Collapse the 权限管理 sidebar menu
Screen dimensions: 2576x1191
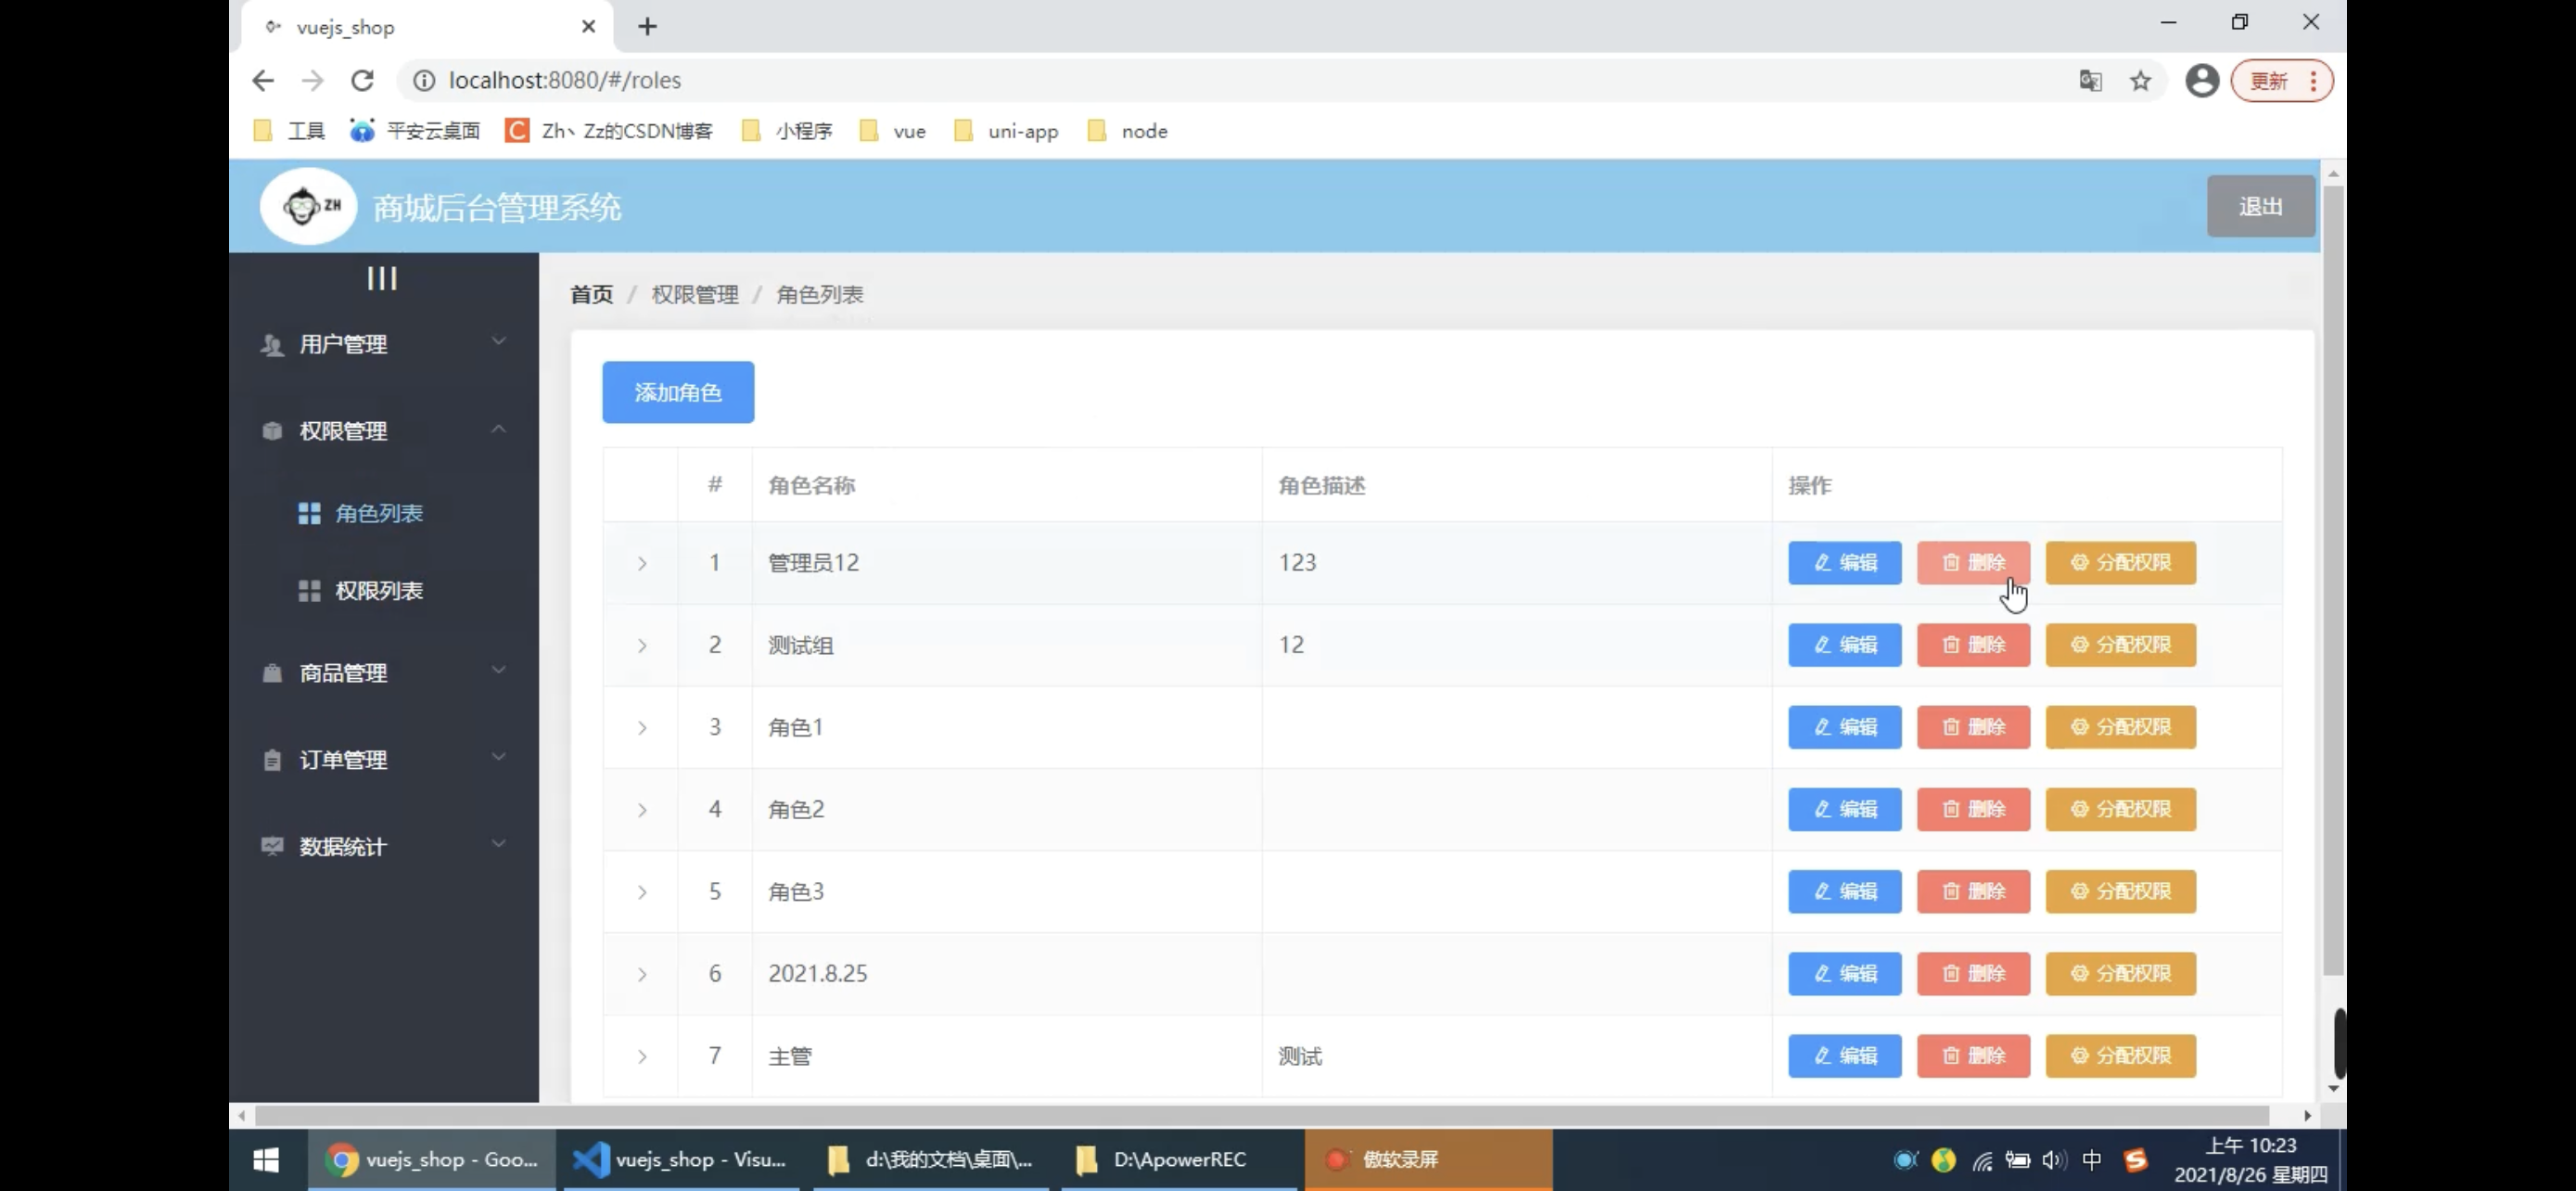(383, 431)
